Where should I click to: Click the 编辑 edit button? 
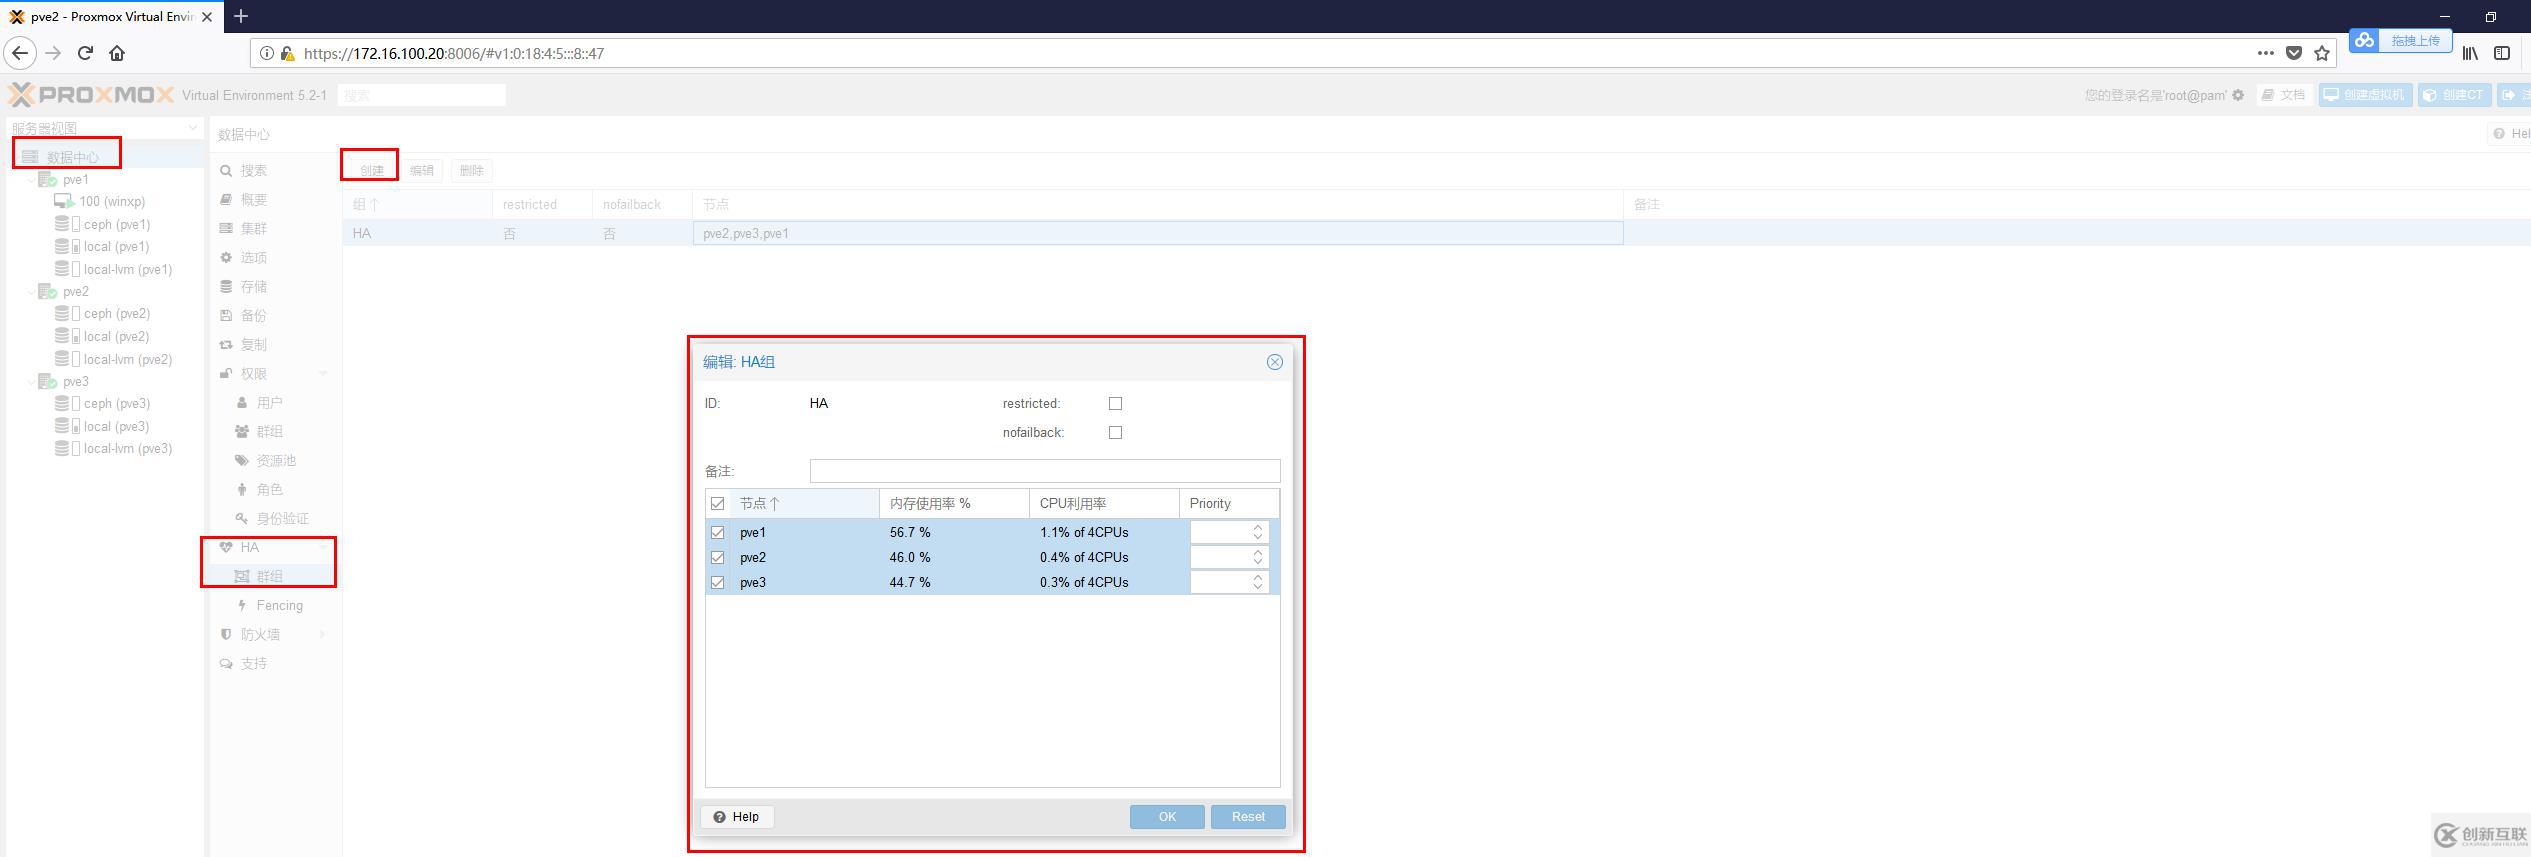click(422, 171)
